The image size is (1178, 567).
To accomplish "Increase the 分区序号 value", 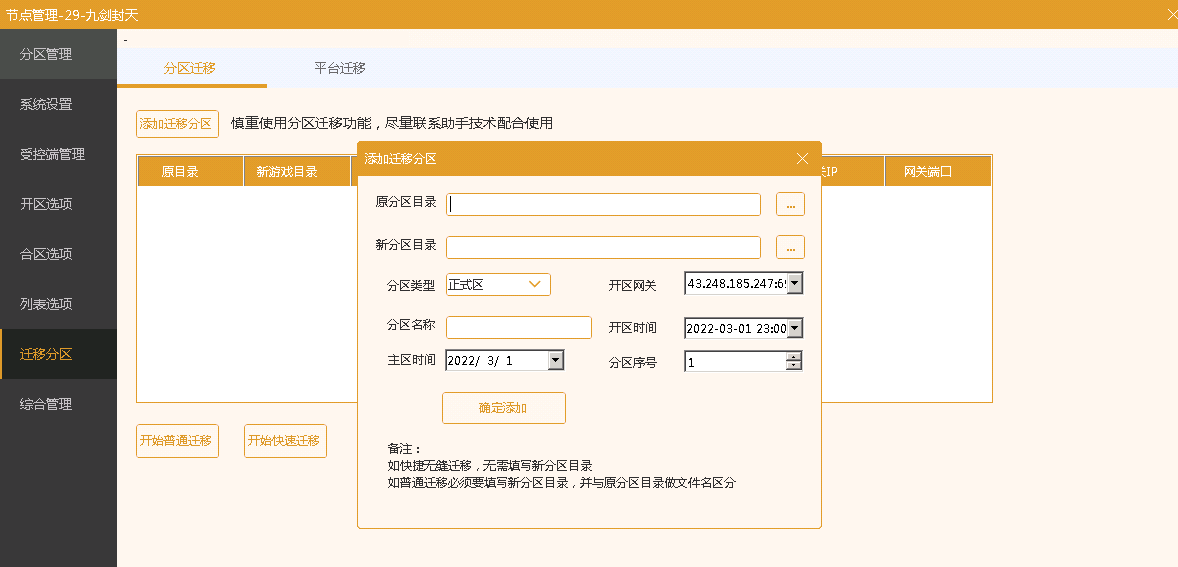I will [x=794, y=356].
